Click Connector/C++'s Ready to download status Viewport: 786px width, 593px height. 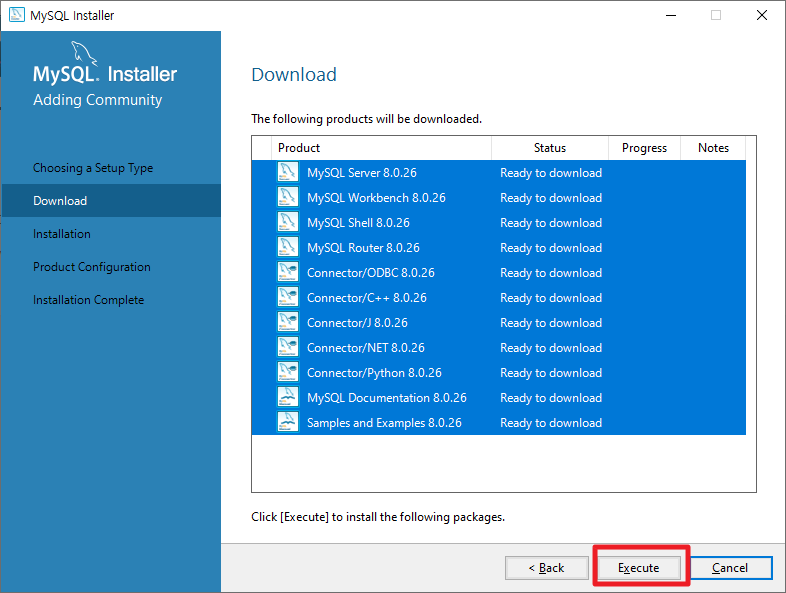coord(551,298)
